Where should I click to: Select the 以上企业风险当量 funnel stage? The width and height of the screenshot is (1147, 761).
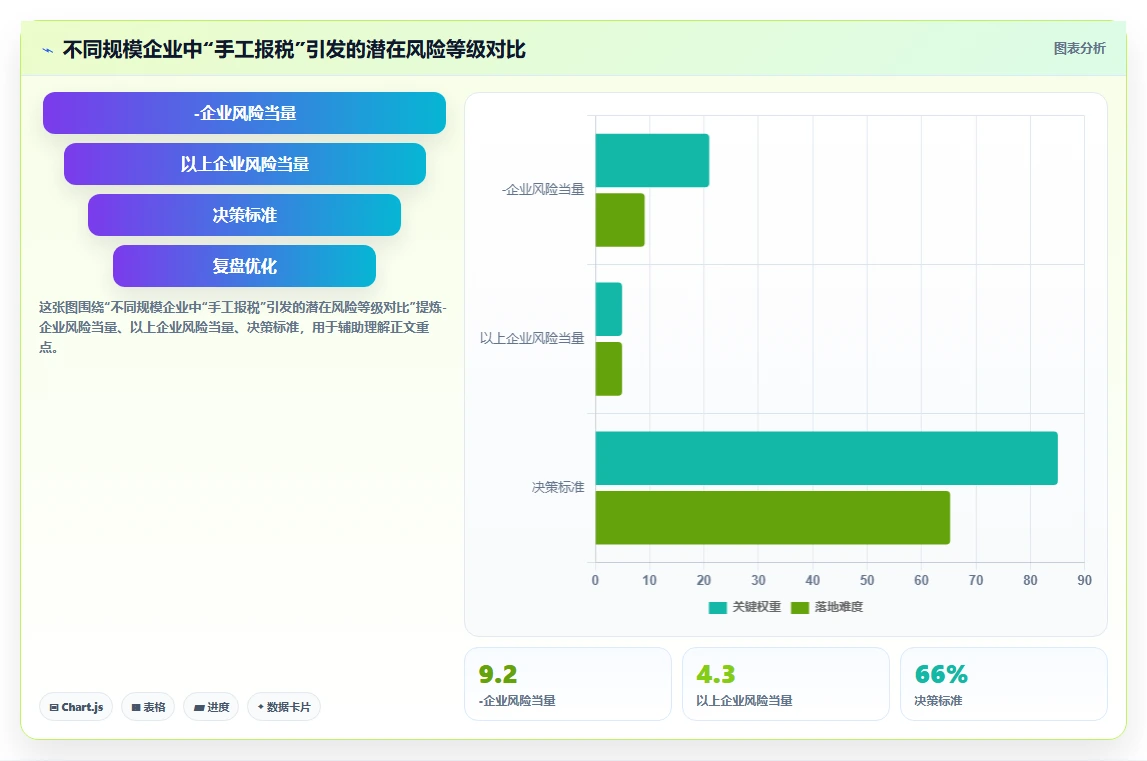[x=244, y=164]
